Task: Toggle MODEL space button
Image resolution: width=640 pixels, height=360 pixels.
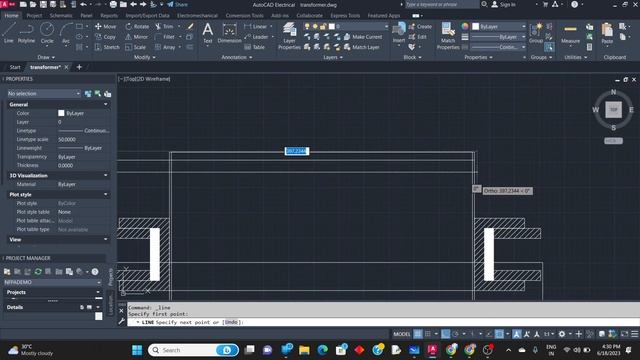Action: 402,334
